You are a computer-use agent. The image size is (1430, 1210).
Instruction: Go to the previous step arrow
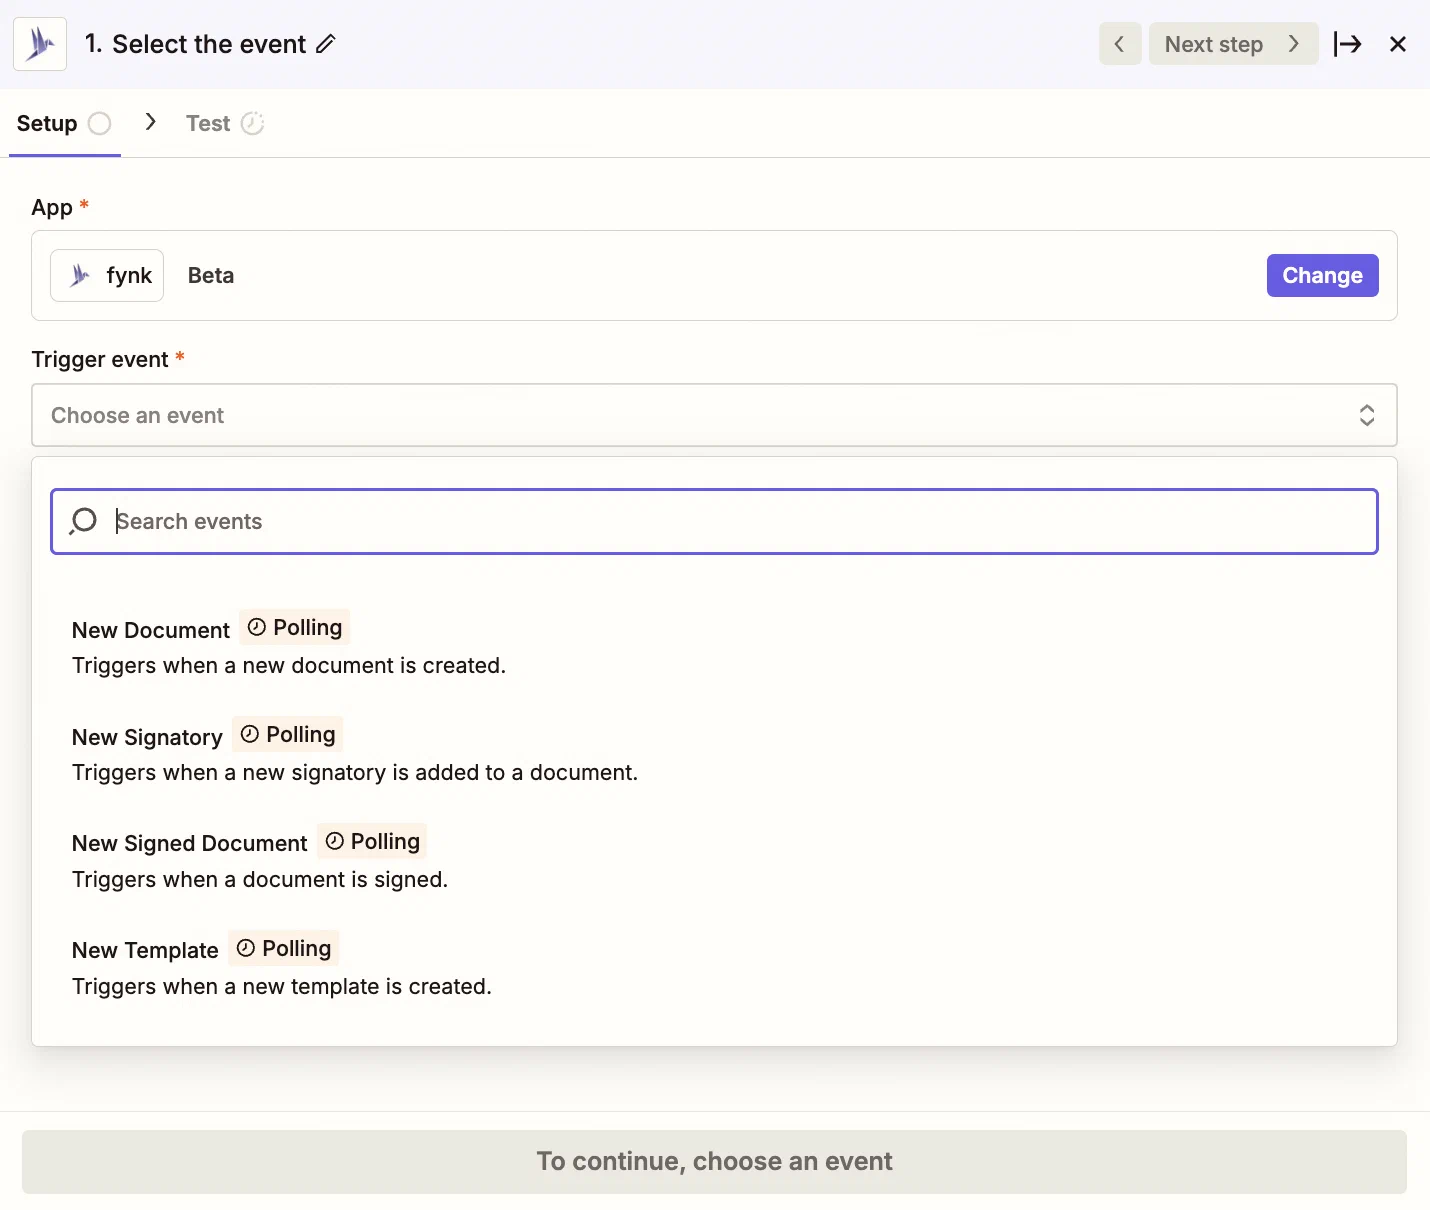(x=1120, y=44)
